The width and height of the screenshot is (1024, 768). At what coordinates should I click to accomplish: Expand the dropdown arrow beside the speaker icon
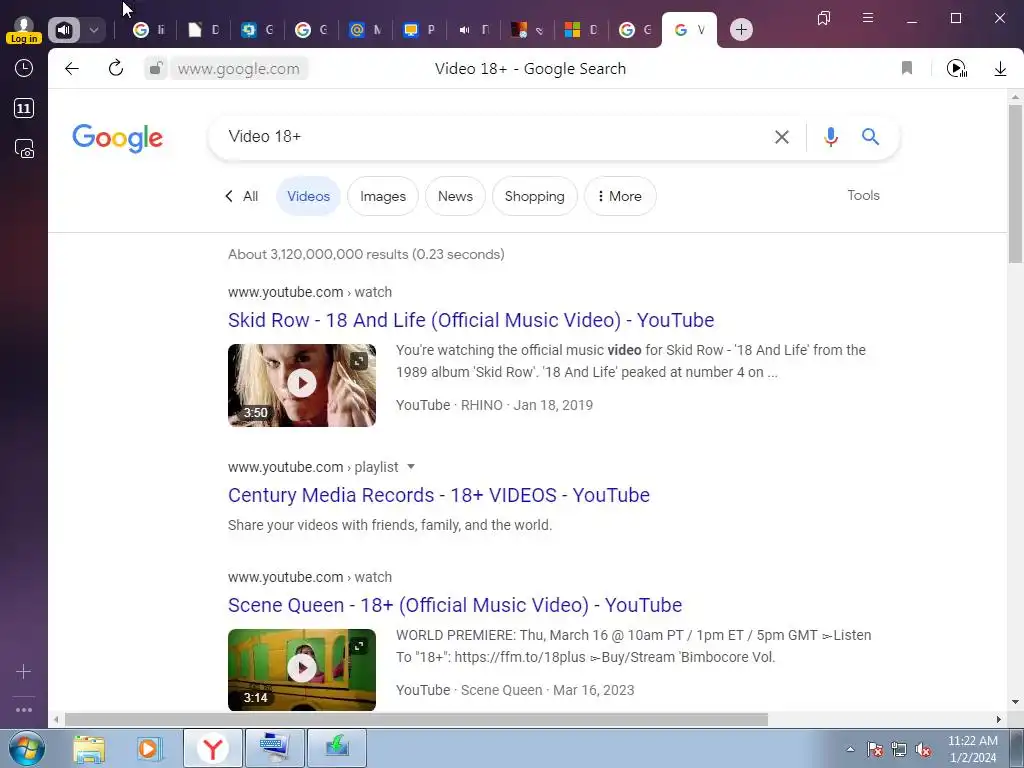pos(93,29)
